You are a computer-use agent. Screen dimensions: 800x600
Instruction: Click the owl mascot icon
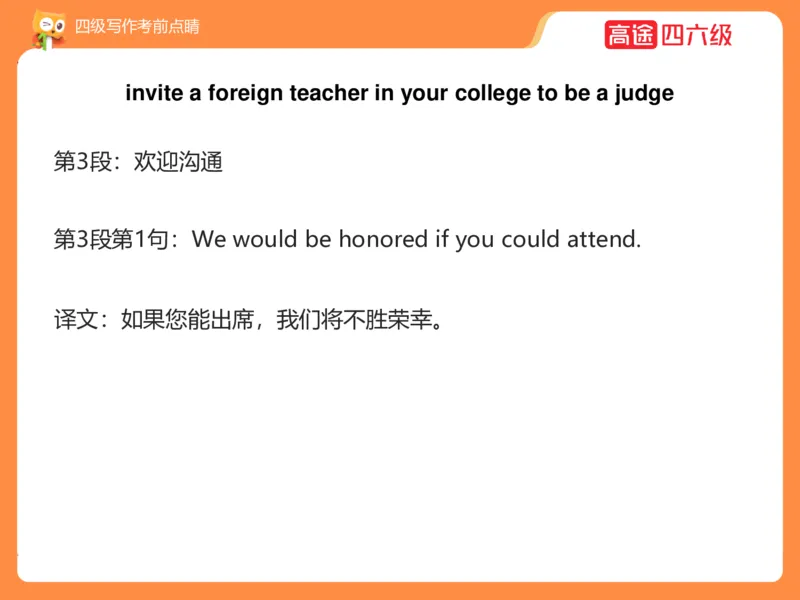[46, 28]
